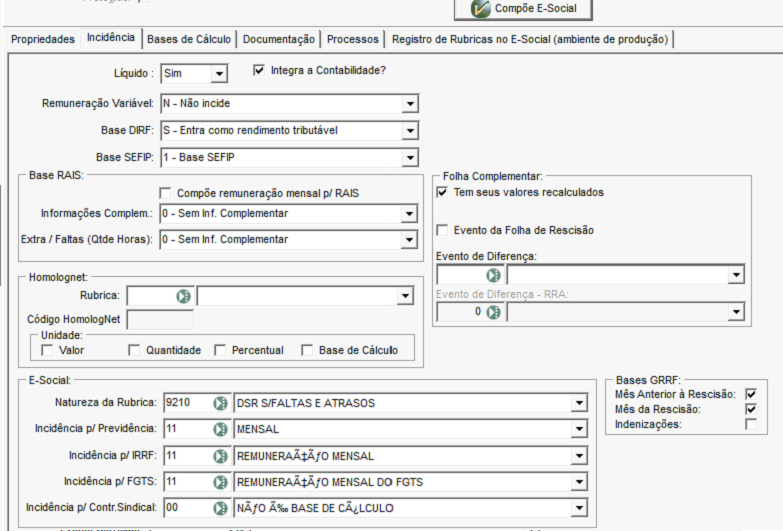Click Natureza da Rubrica code field 9210
The height and width of the screenshot is (531, 783).
188,403
